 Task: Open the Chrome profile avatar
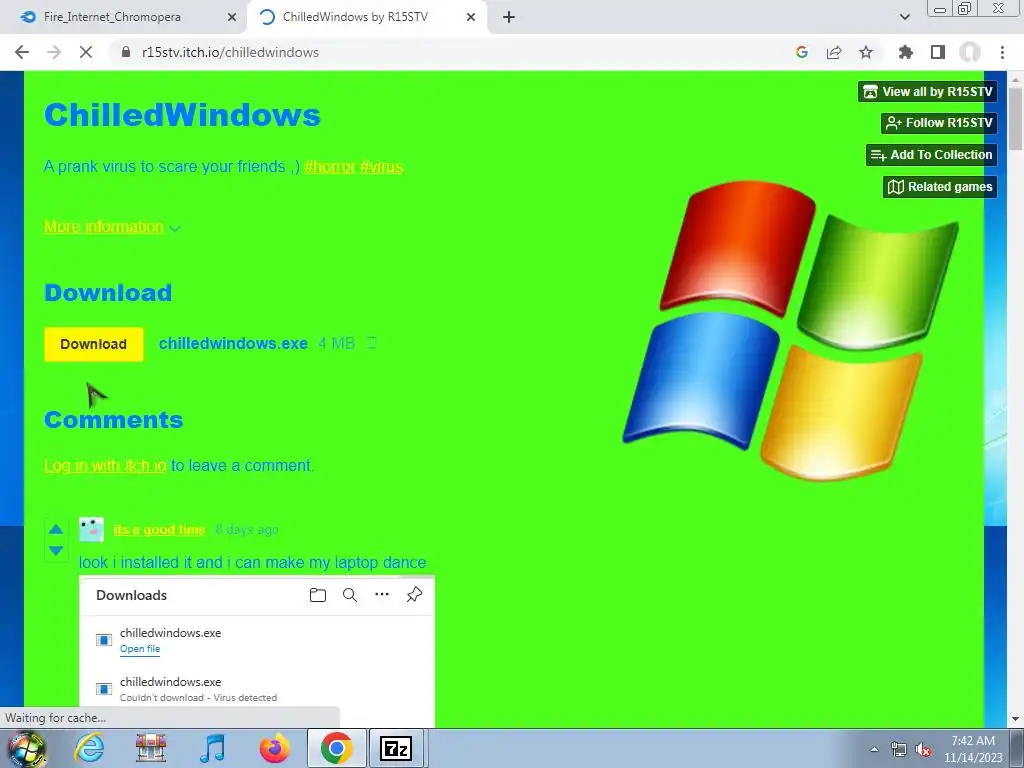(970, 52)
